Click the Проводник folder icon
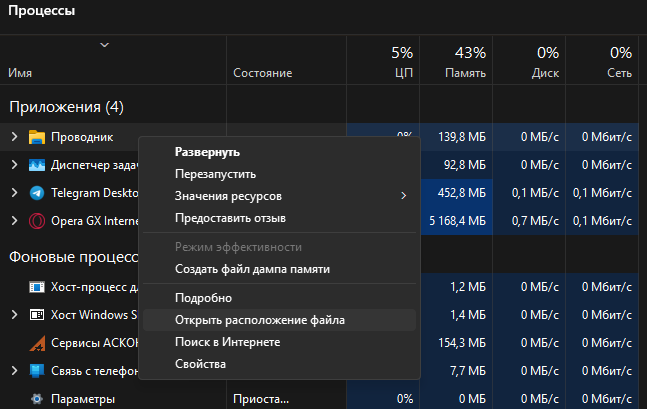This screenshot has width=647, height=409. point(37,137)
